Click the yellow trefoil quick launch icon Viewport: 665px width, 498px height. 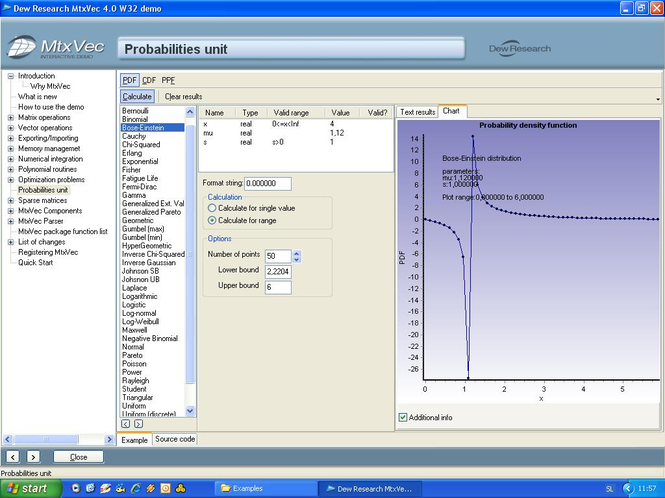coord(181,488)
